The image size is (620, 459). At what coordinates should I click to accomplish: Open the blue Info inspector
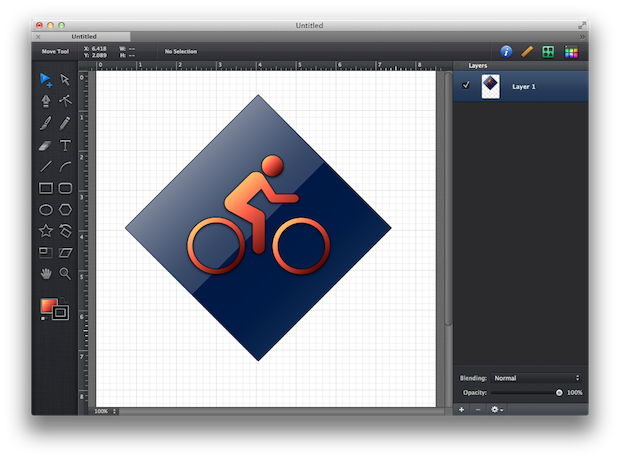pos(506,51)
